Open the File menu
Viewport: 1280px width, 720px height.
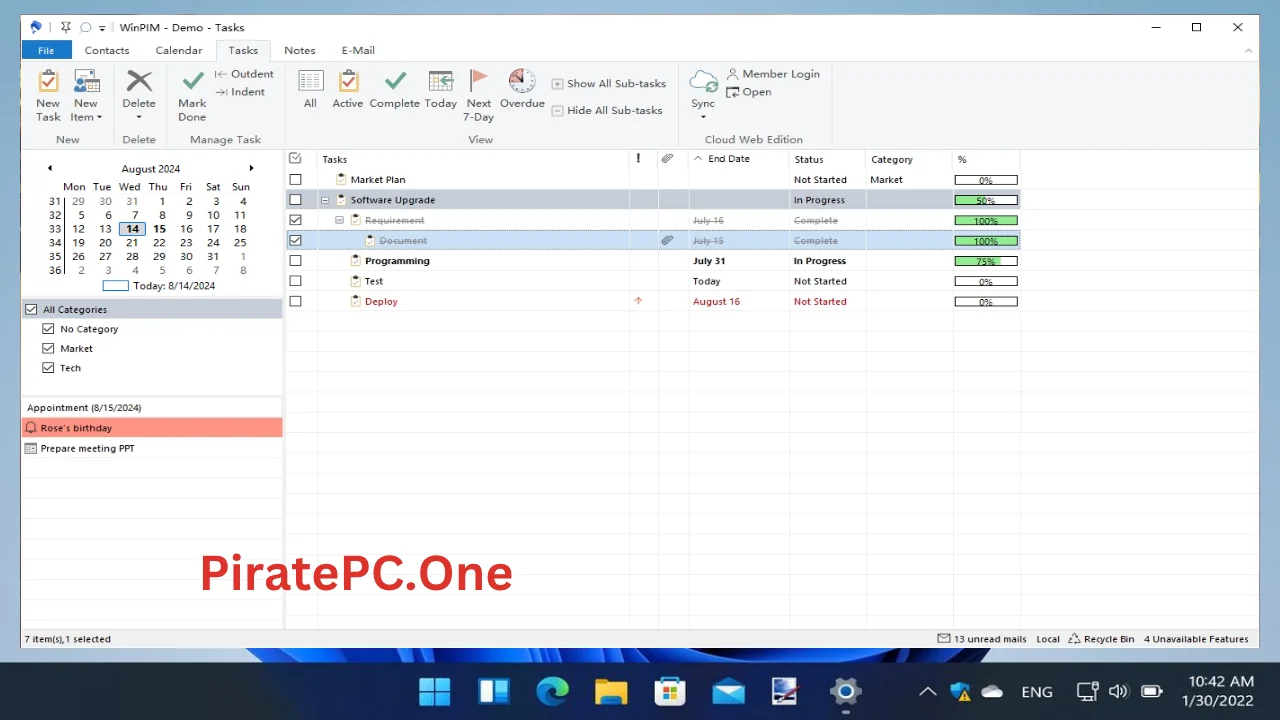46,50
